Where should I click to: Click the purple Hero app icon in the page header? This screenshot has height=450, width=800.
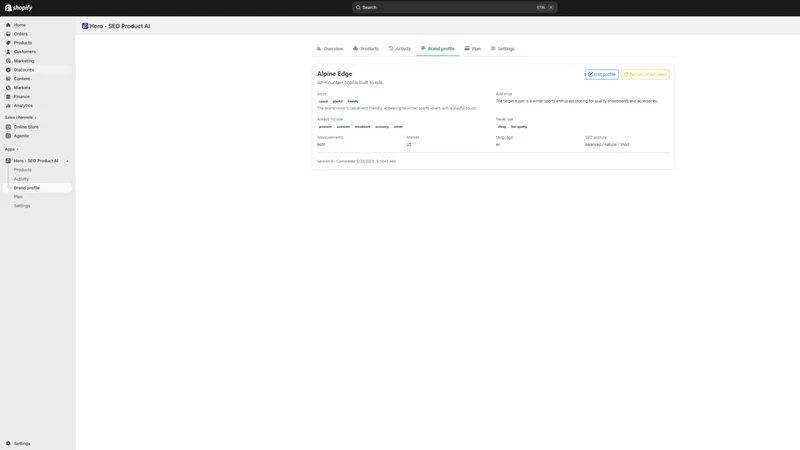click(85, 26)
